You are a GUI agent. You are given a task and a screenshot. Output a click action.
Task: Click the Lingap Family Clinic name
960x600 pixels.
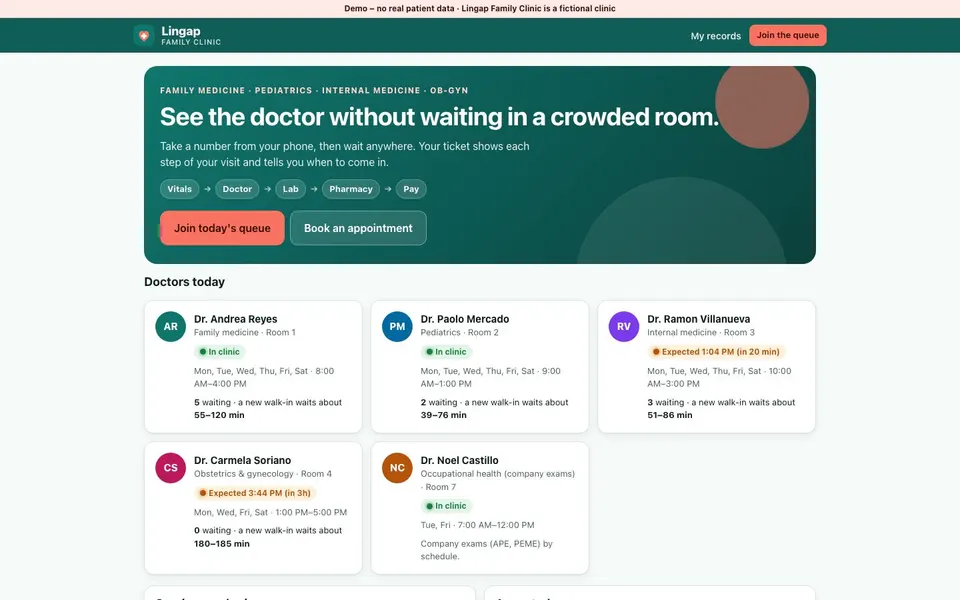tap(191, 36)
